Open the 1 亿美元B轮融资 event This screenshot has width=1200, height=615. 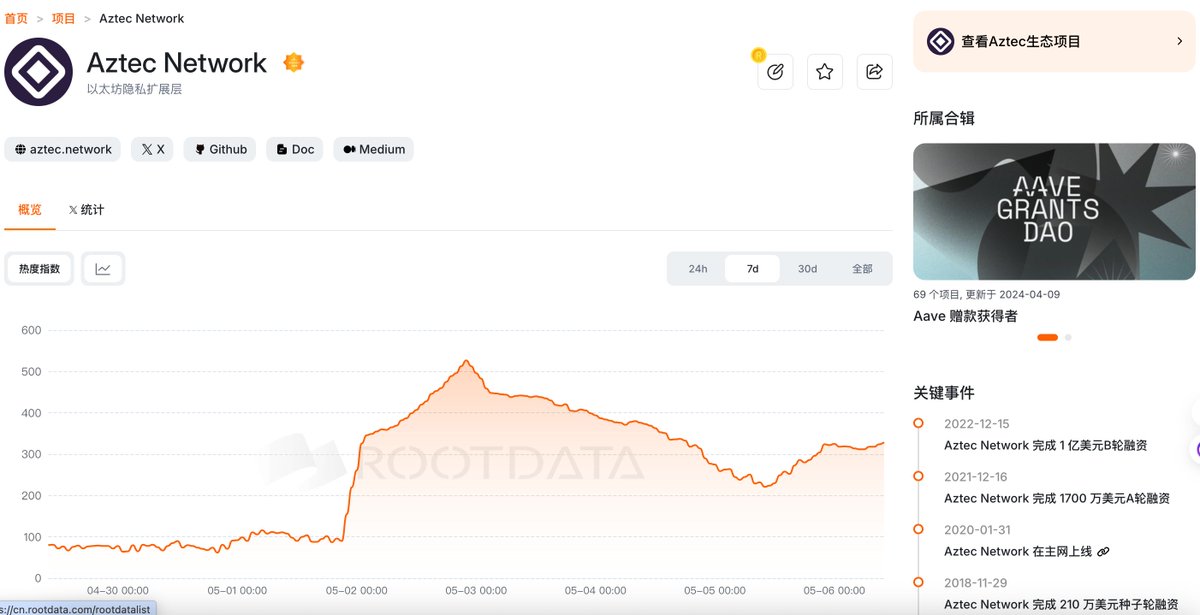click(1045, 445)
